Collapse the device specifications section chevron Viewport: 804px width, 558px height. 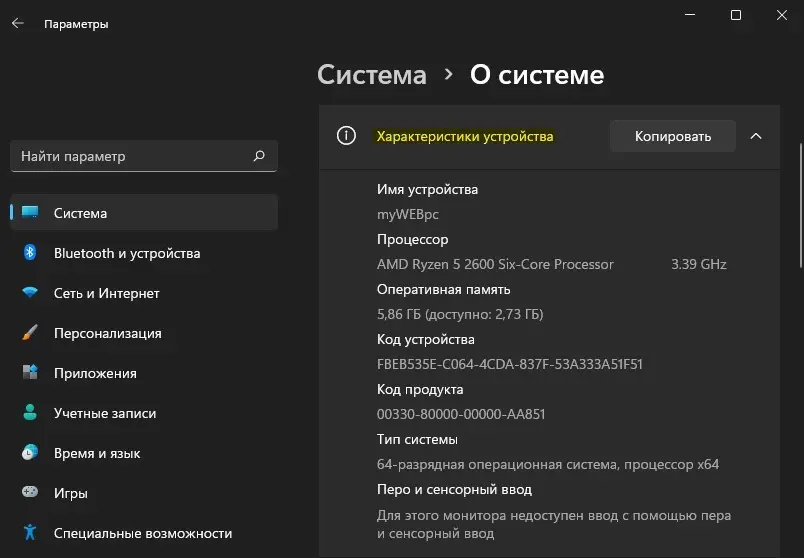pyautogui.click(x=756, y=136)
